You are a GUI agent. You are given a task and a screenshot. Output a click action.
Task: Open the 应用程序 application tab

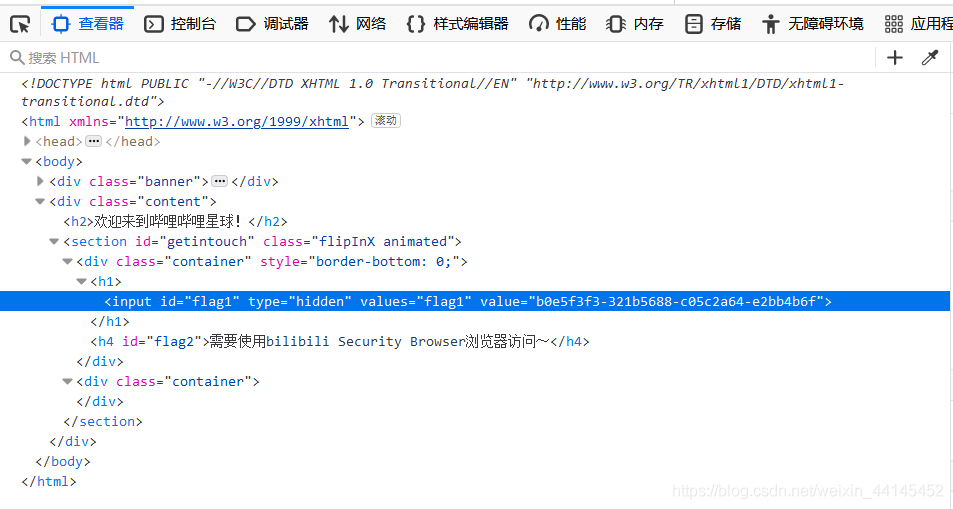(x=918, y=24)
